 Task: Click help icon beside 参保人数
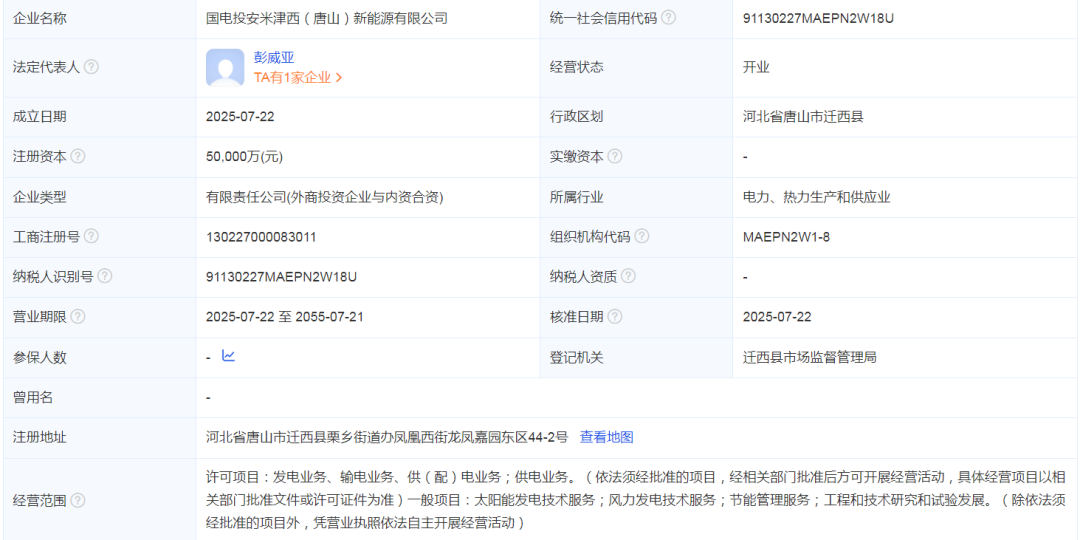78,357
